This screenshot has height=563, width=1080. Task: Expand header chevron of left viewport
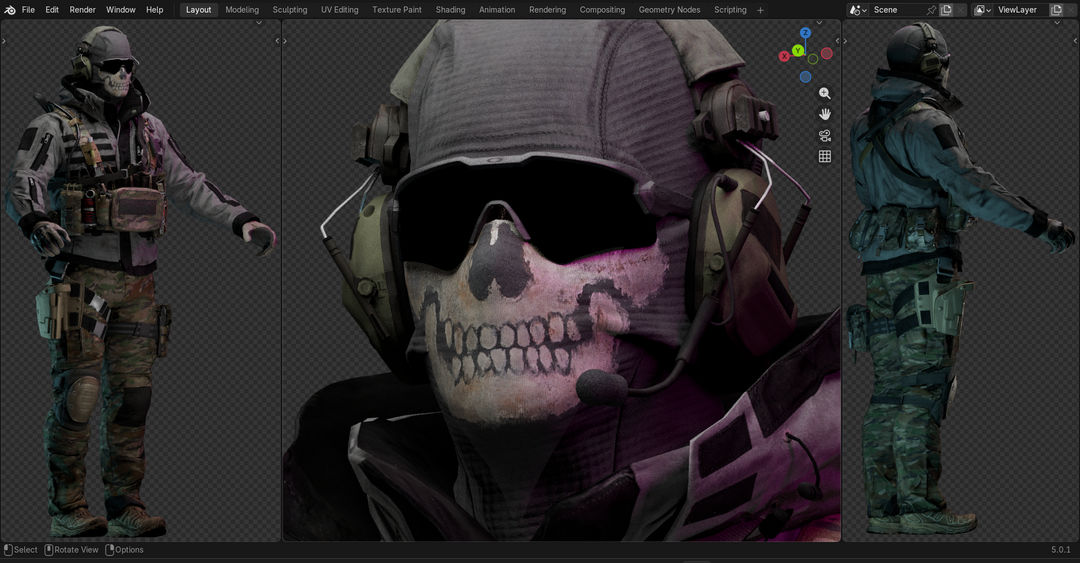(259, 23)
